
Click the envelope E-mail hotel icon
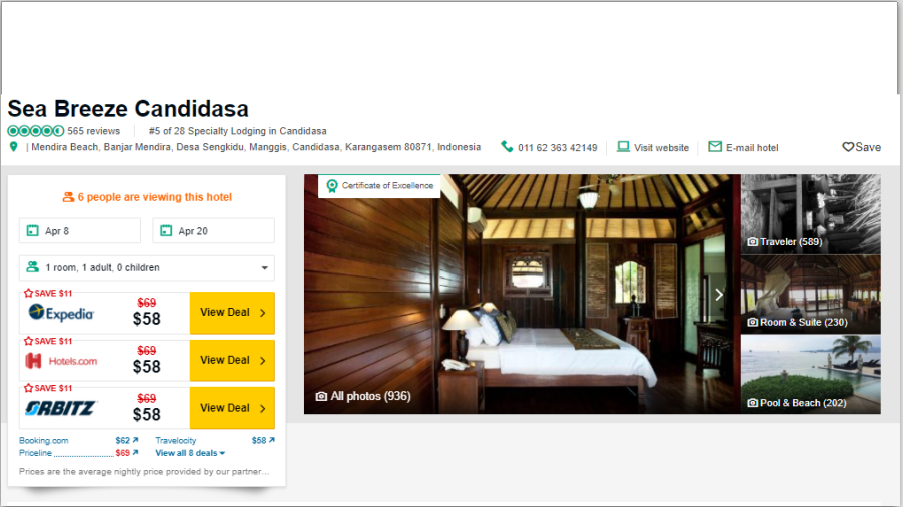coord(715,146)
